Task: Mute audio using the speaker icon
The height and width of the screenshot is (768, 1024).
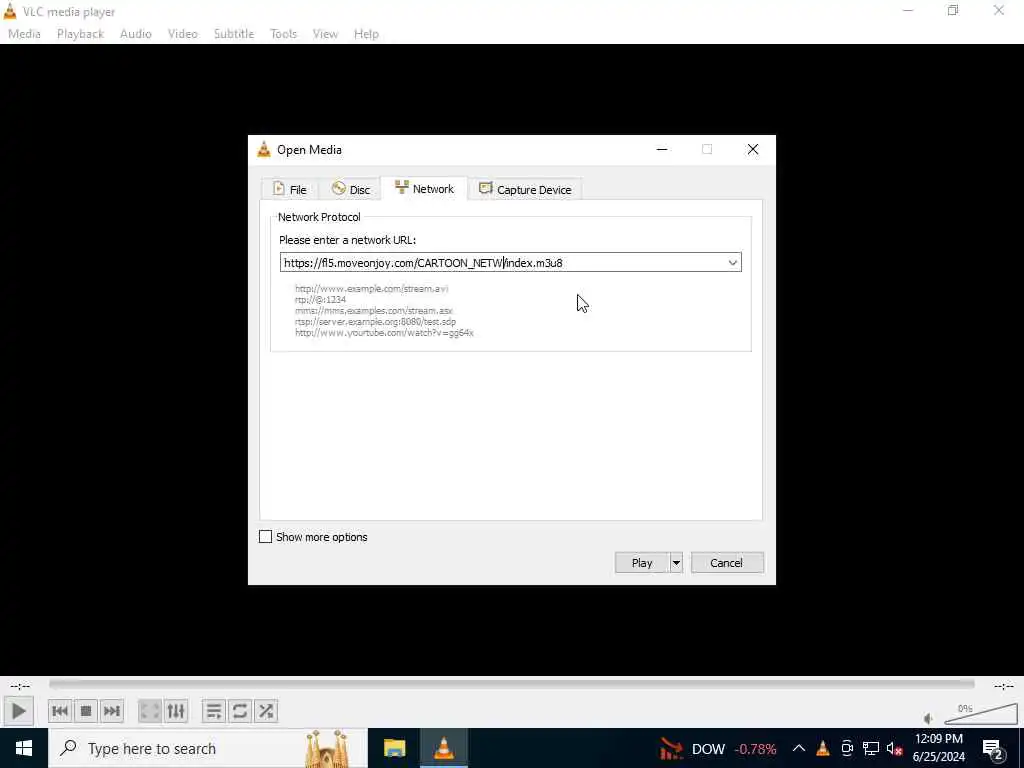Action: pyautogui.click(x=929, y=718)
